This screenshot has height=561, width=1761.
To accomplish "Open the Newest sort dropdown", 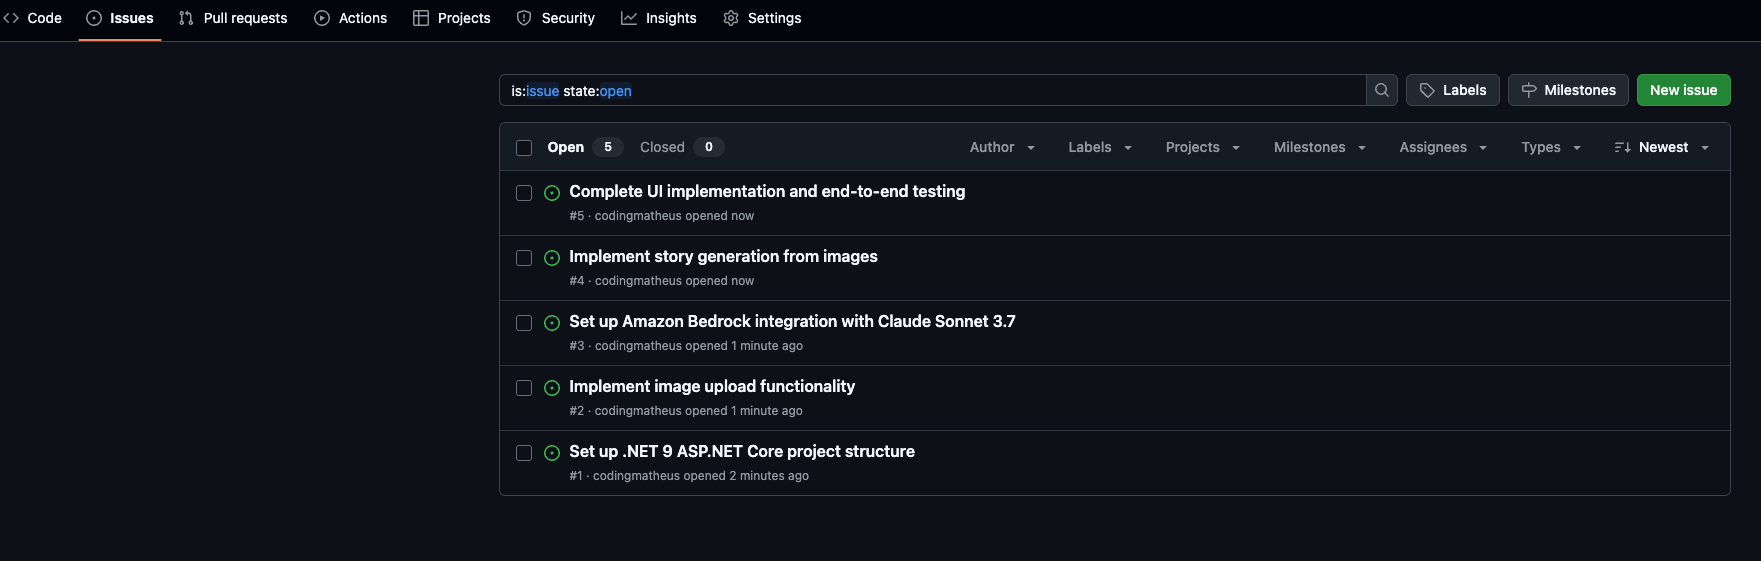I will [x=1661, y=147].
